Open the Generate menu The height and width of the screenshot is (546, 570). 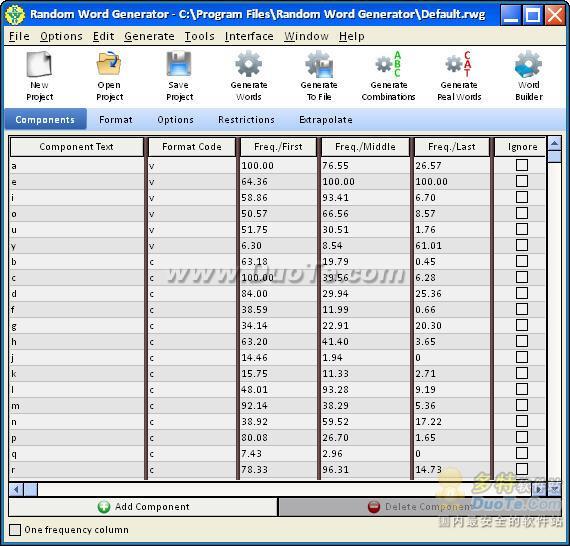point(149,36)
